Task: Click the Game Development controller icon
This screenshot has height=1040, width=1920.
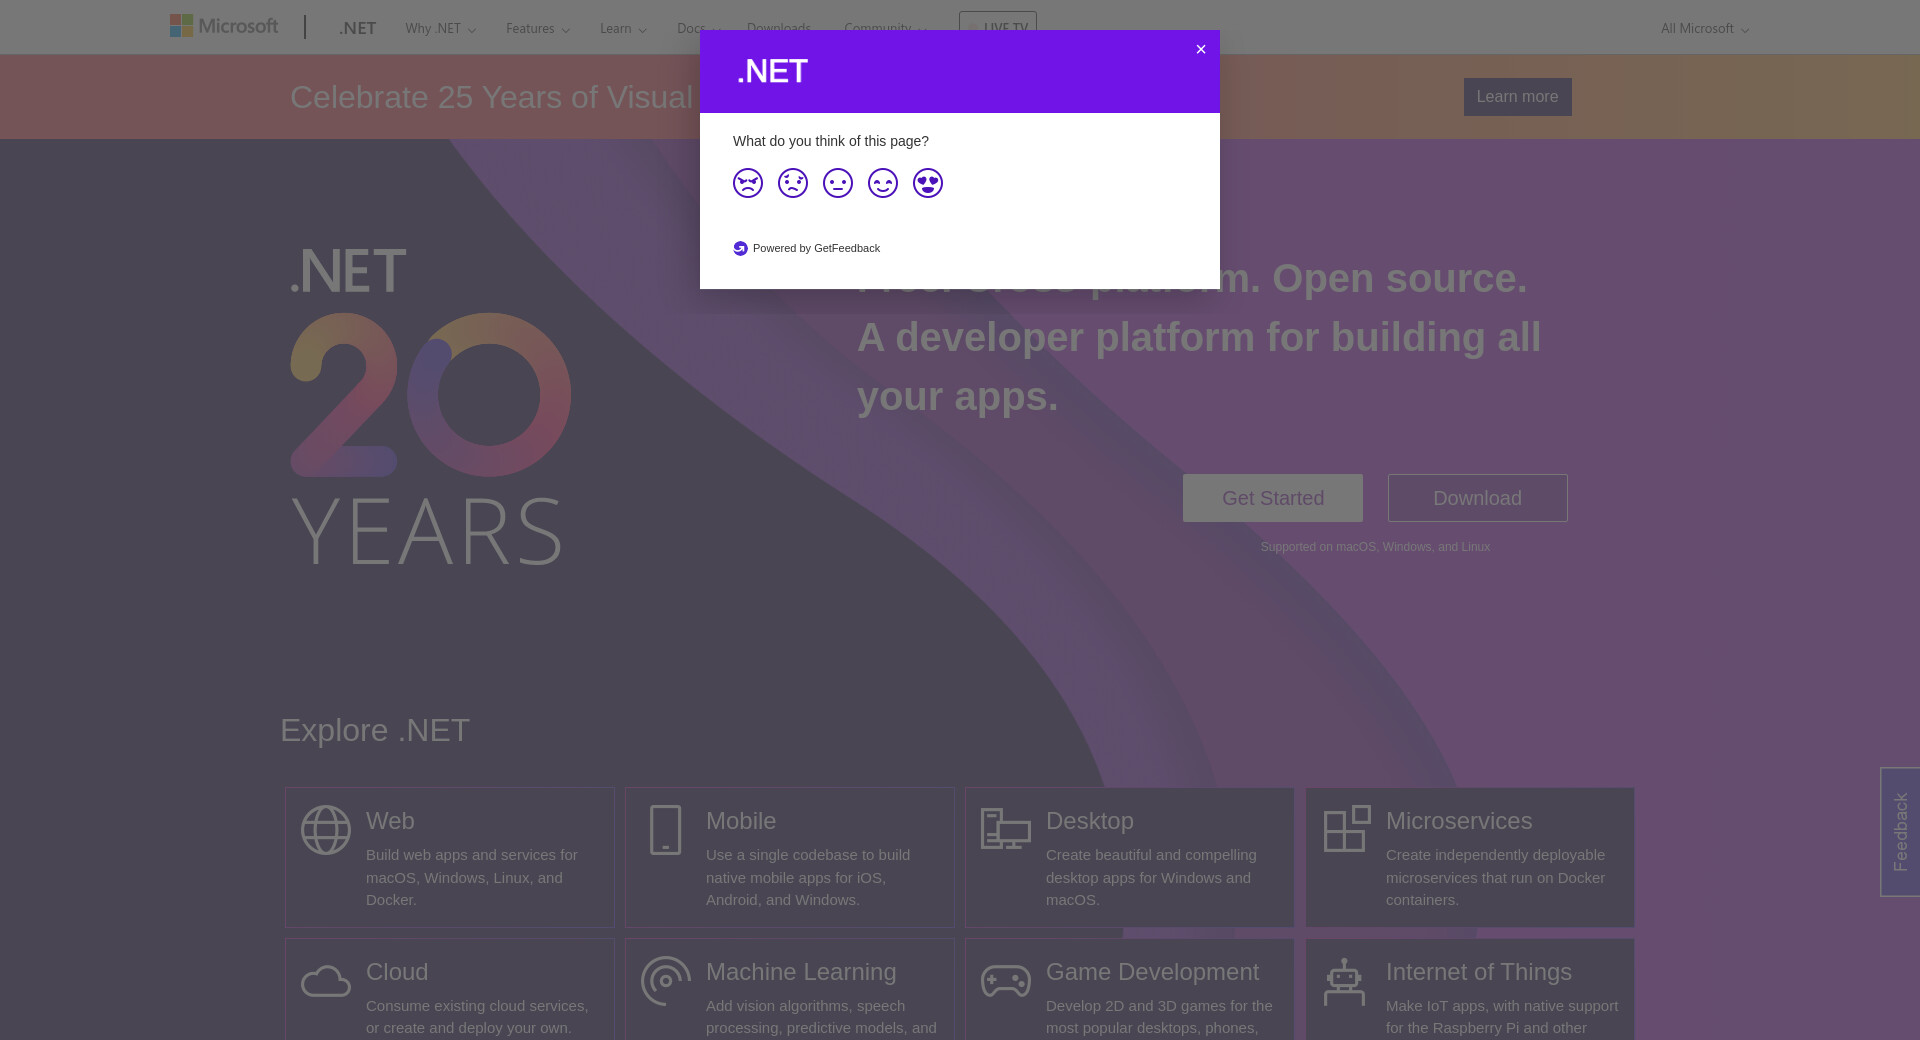Action: click(1006, 981)
